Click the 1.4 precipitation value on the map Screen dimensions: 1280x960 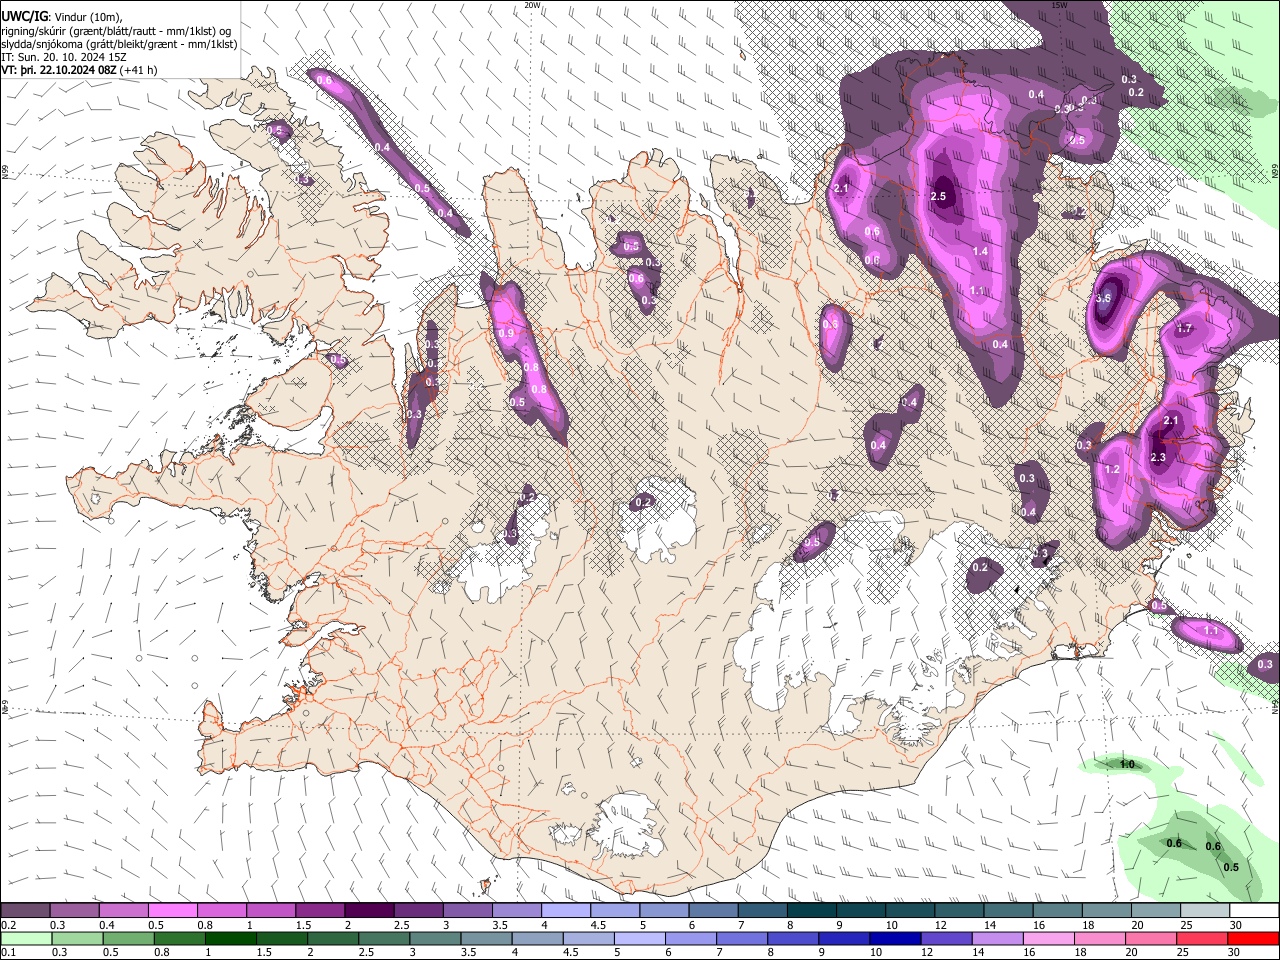click(980, 251)
